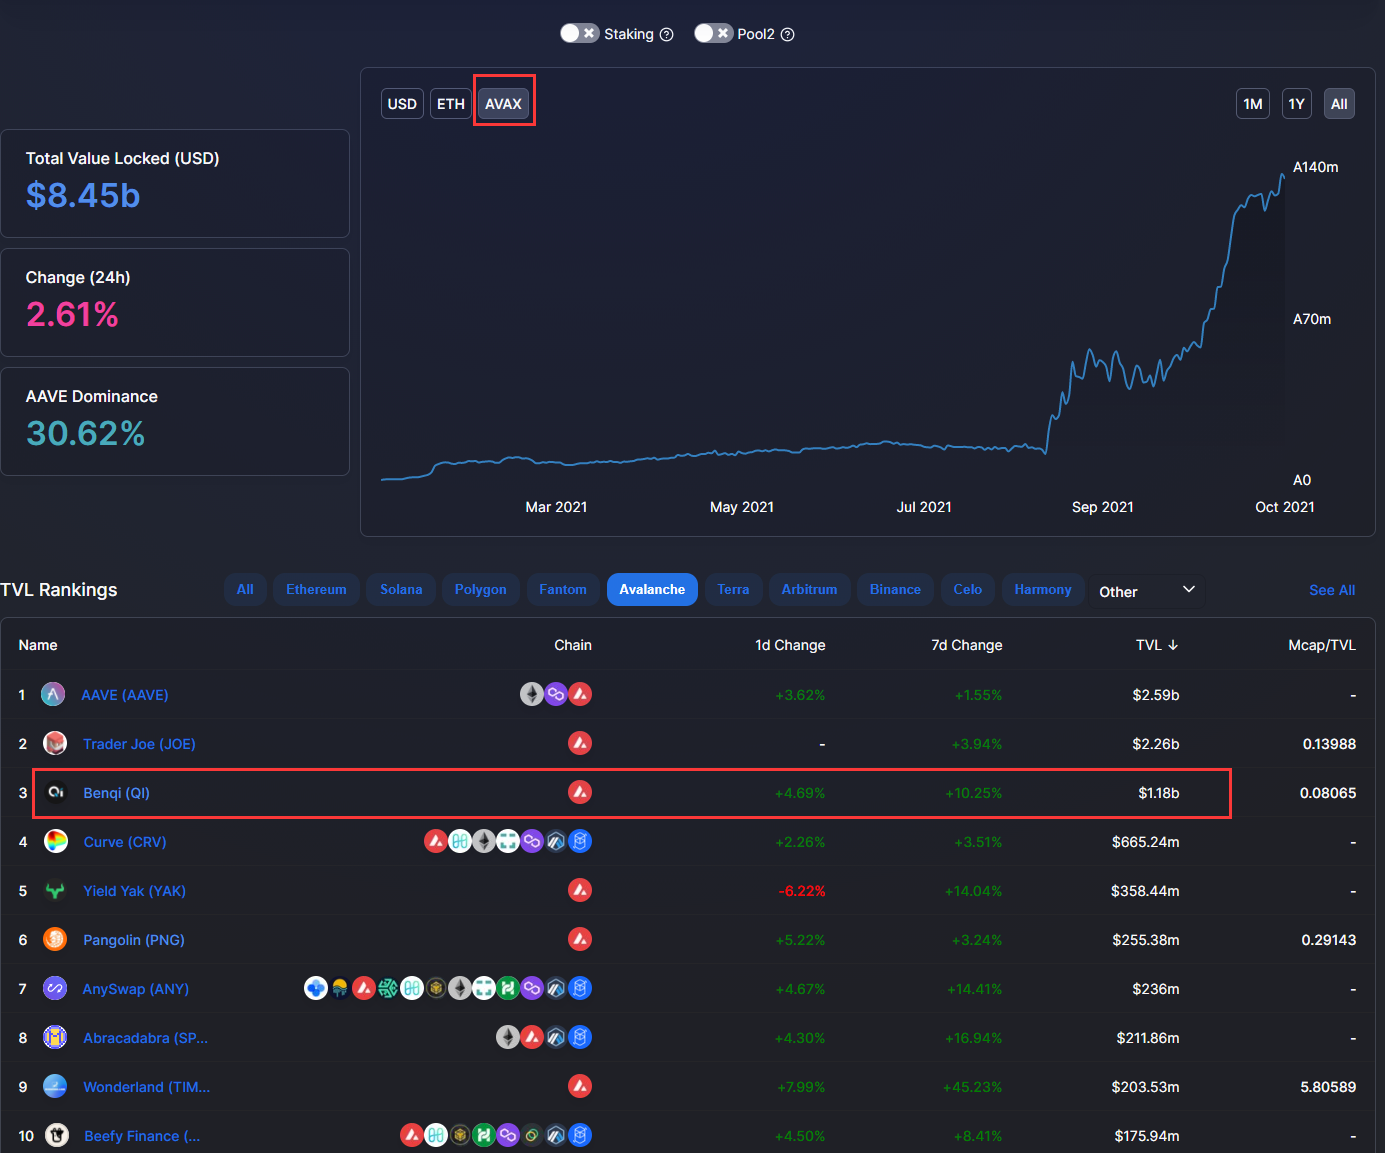This screenshot has height=1153, width=1385.
Task: Filter TVL rankings by Celo
Action: point(968,590)
